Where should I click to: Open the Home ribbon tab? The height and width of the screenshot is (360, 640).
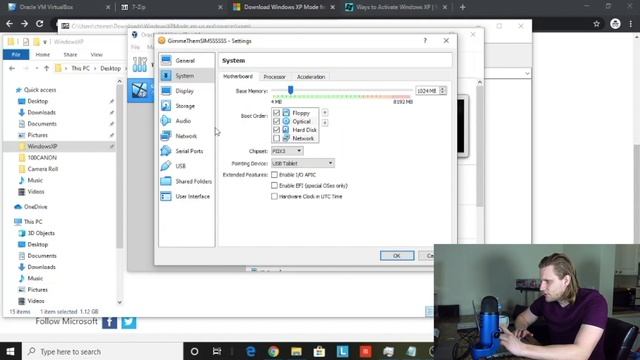coord(42,54)
